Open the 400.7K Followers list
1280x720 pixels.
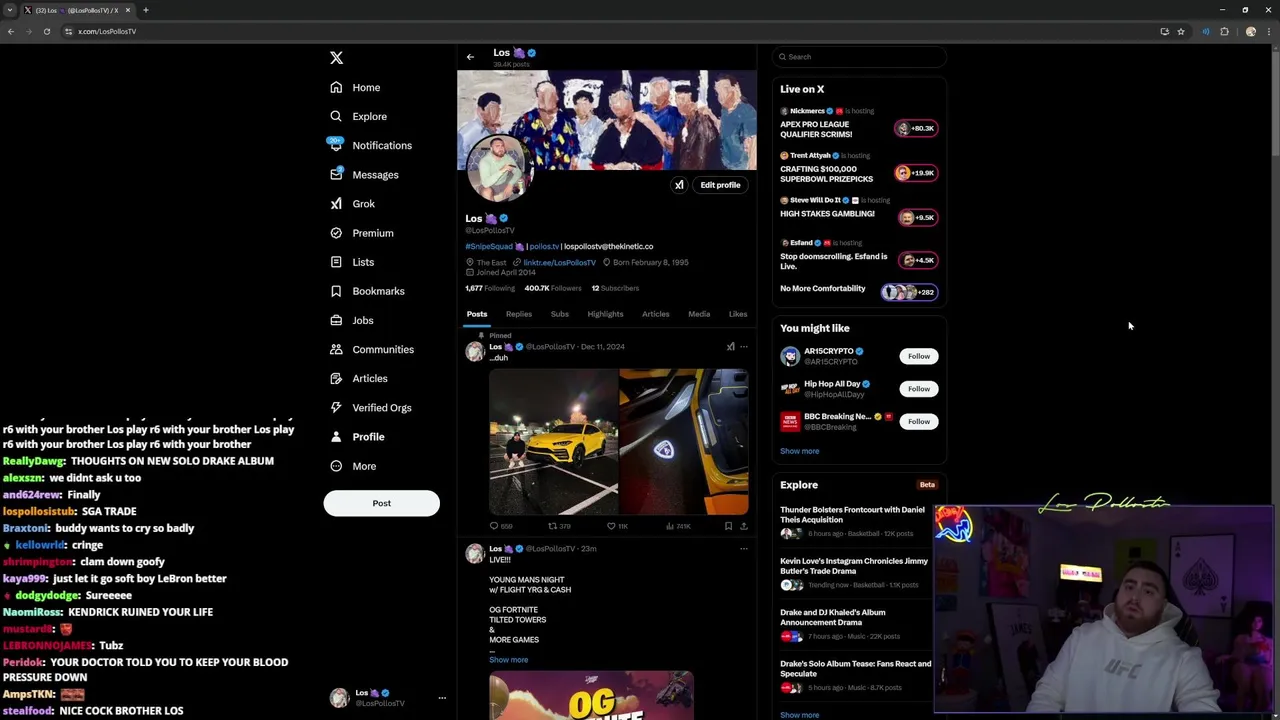552,288
